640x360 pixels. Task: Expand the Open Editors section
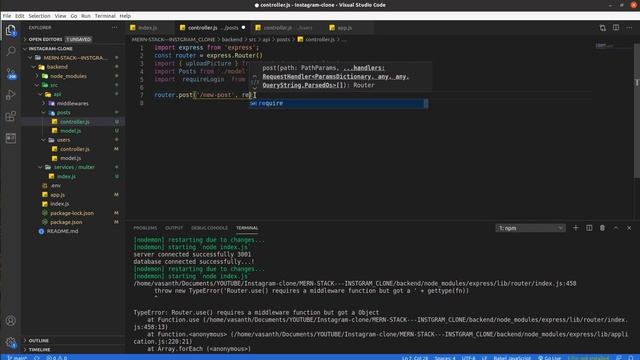(x=73, y=39)
